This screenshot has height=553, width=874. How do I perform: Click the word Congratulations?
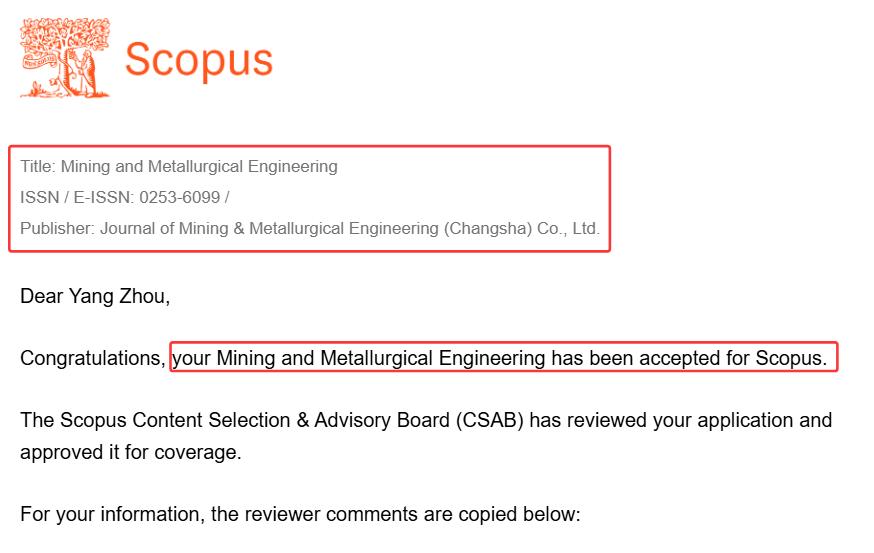(93, 358)
